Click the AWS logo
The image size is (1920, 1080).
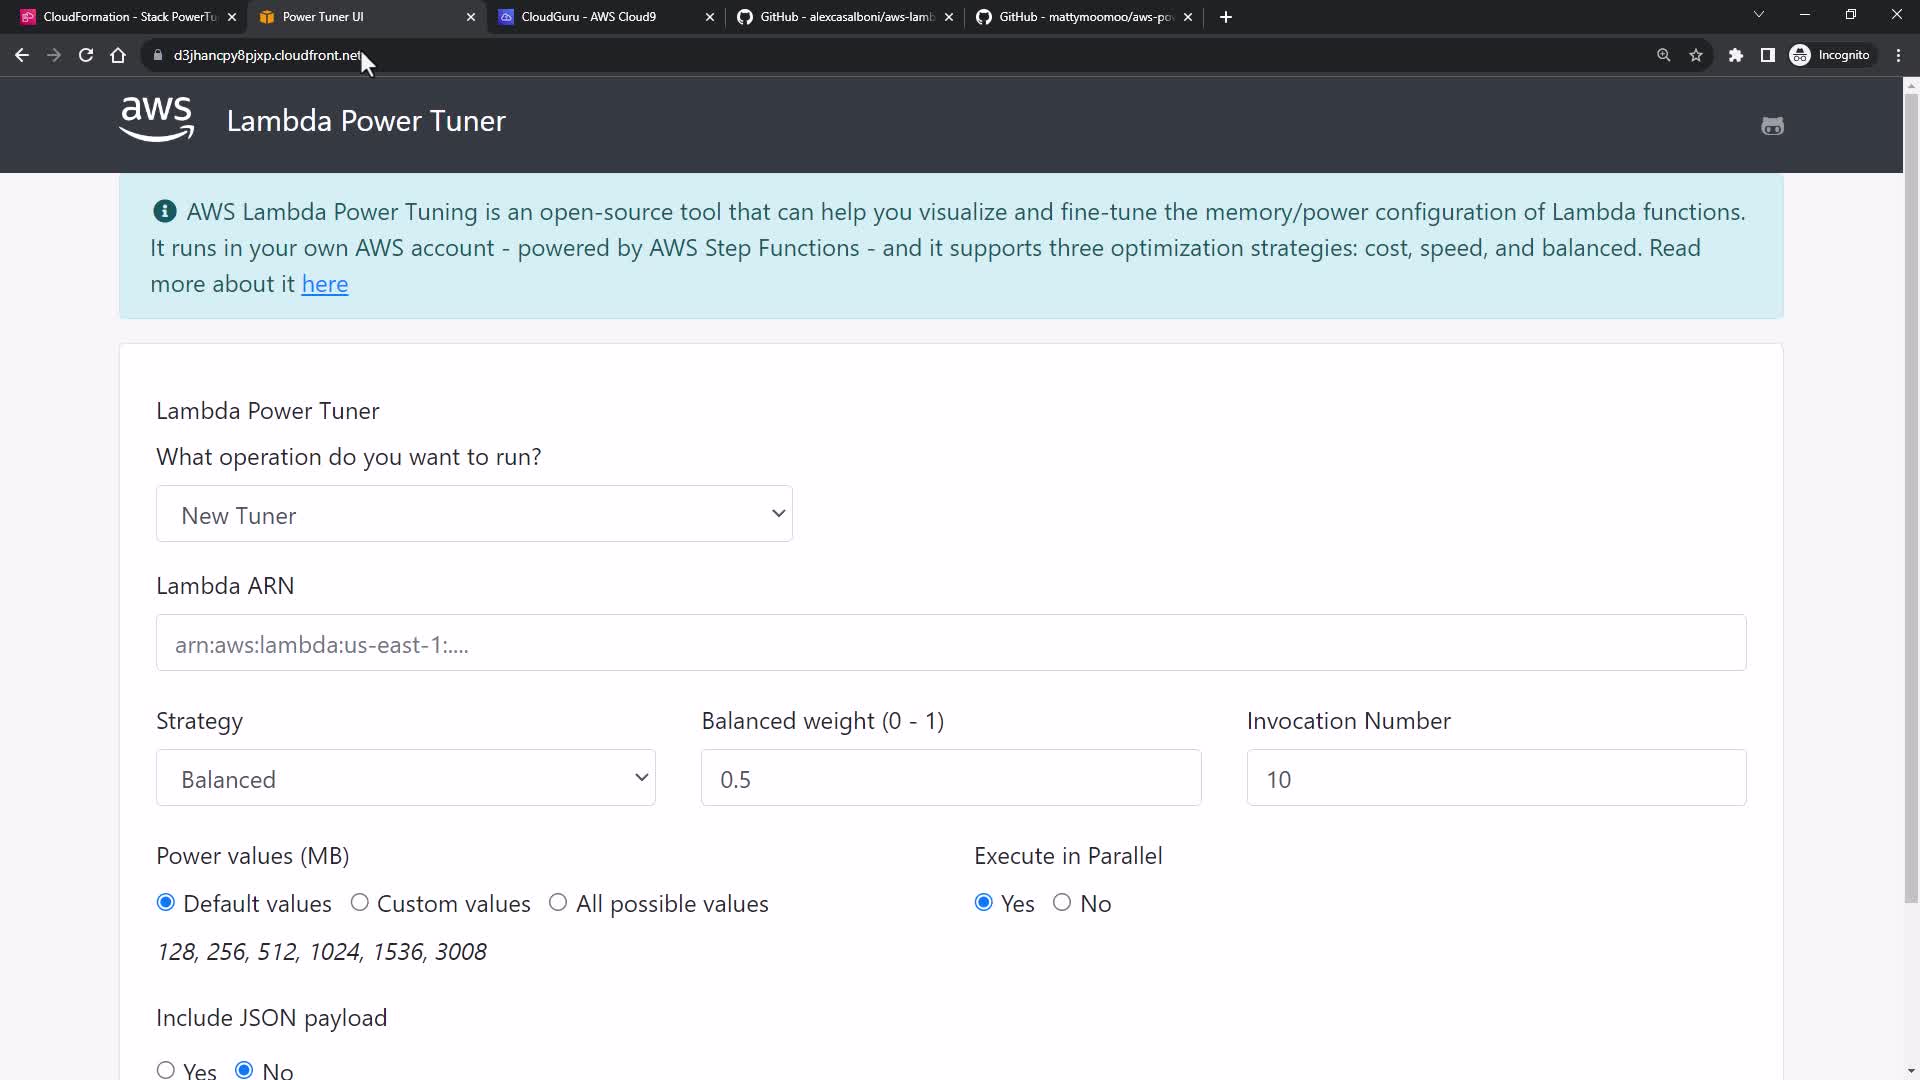coord(157,120)
